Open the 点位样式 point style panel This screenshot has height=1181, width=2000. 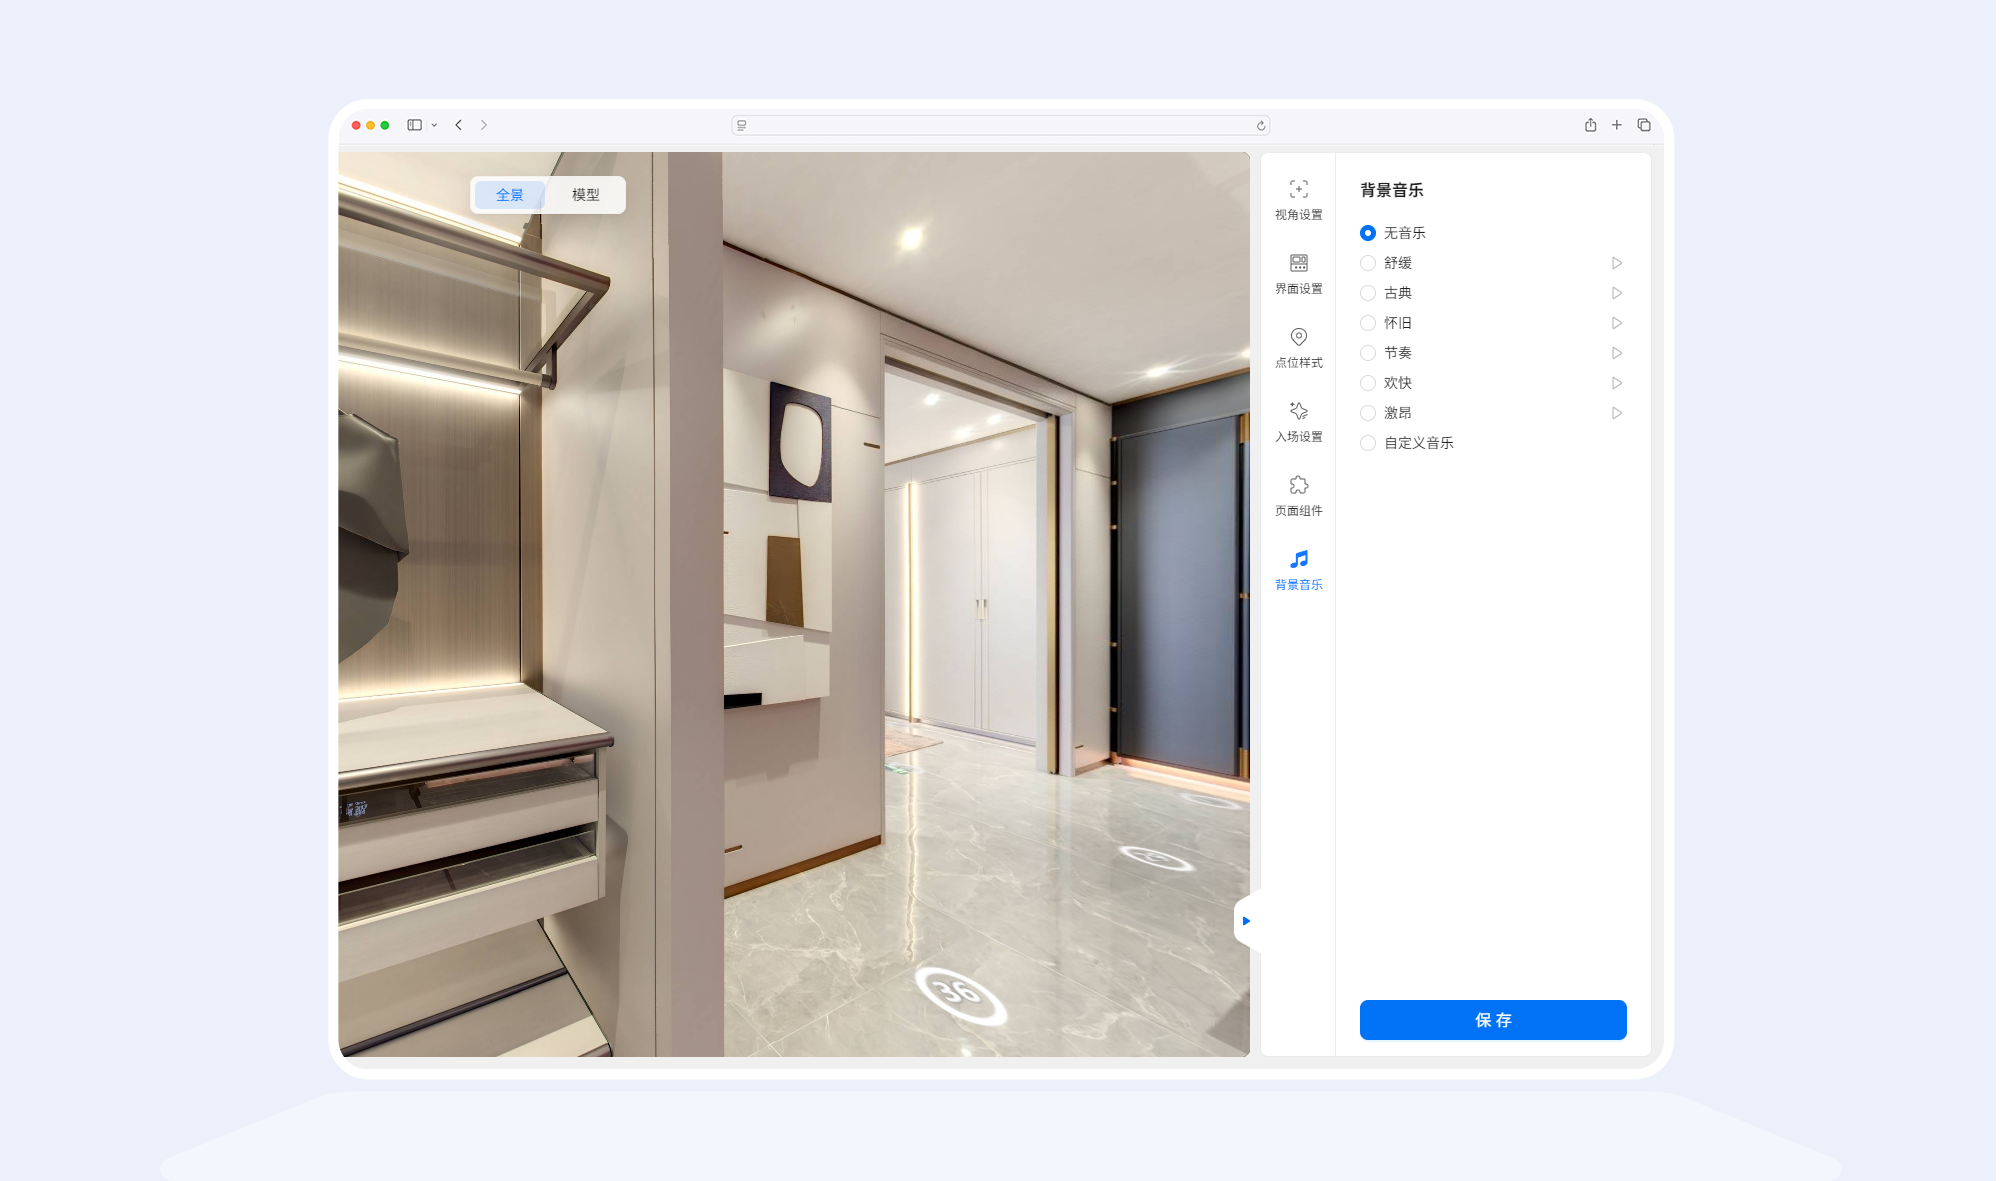pos(1298,348)
